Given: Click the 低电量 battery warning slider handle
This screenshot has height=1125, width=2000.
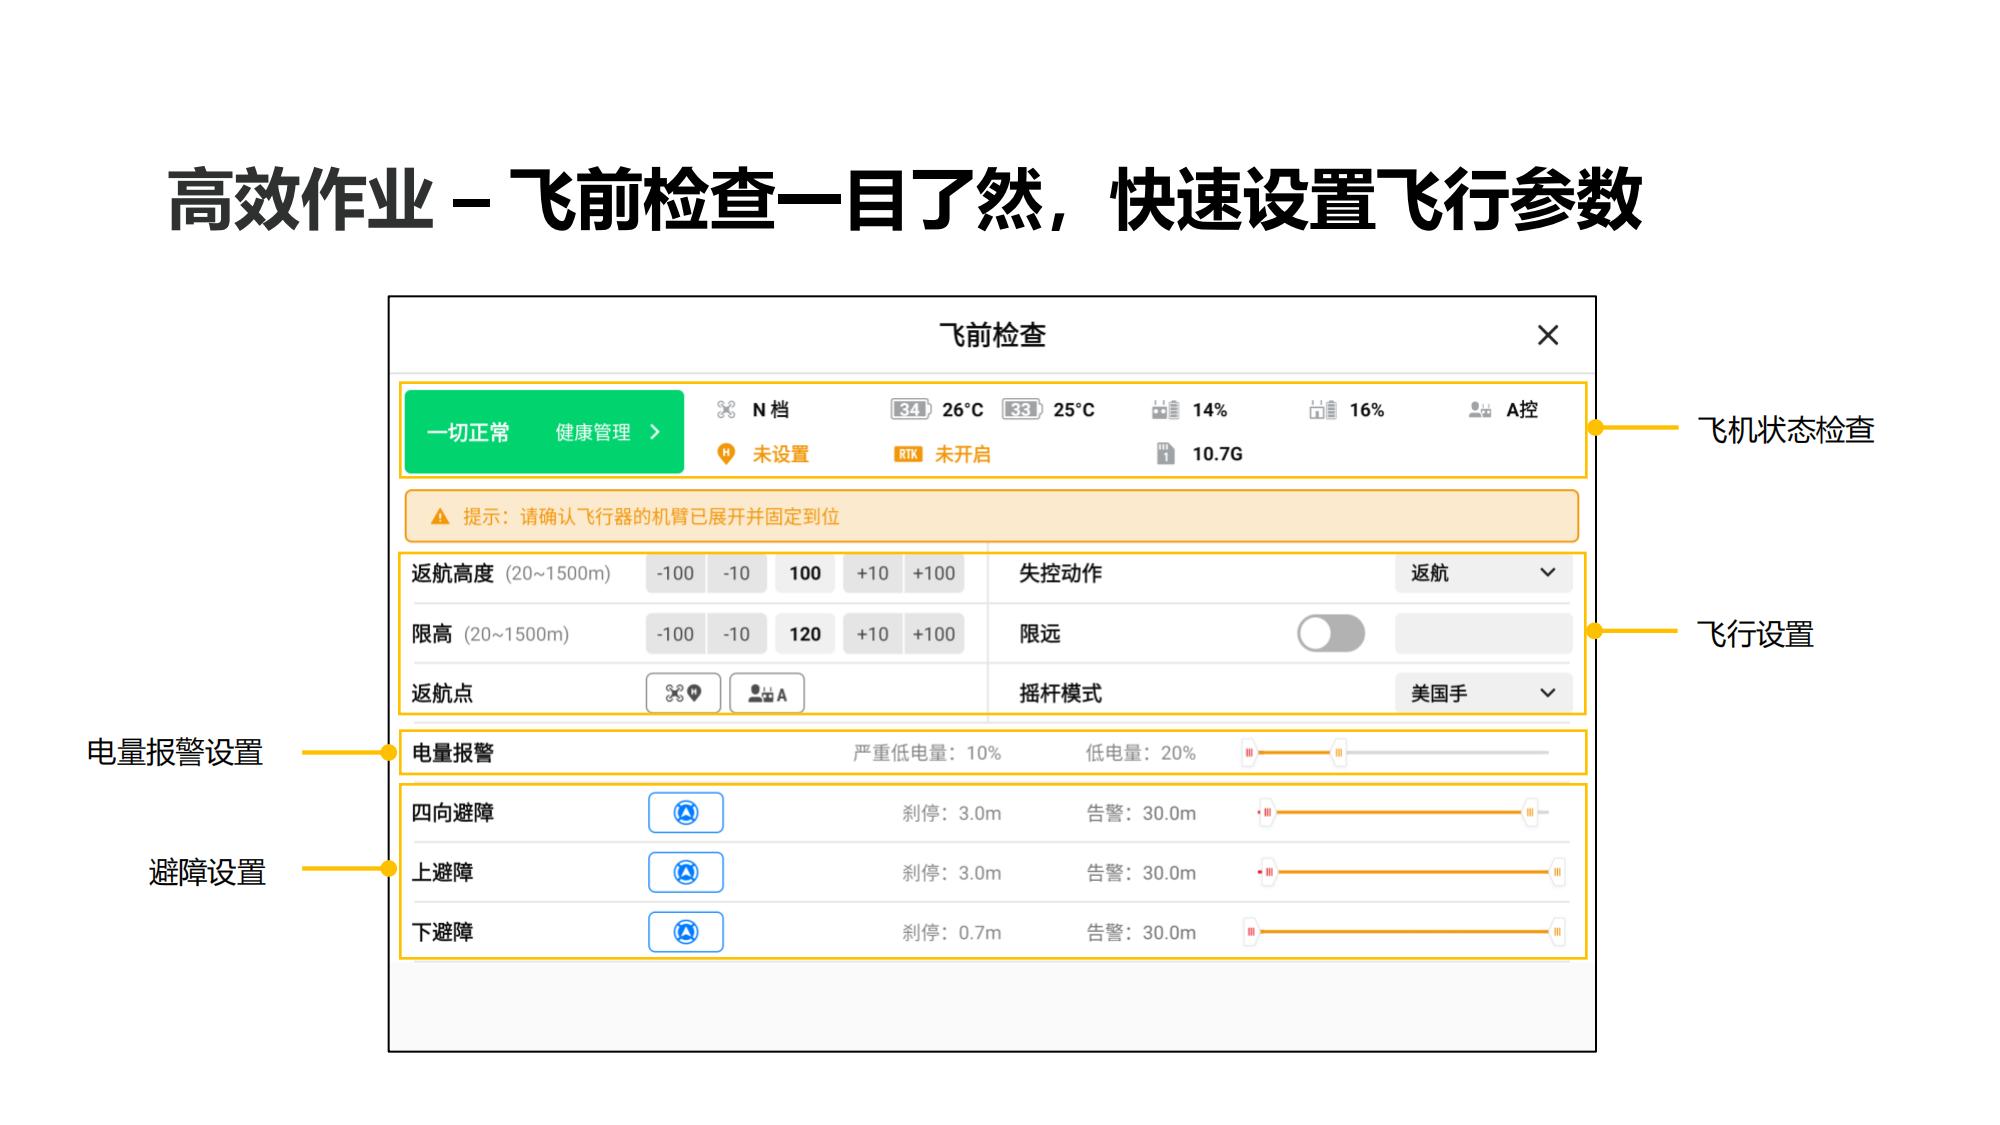Looking at the screenshot, I should tap(1339, 752).
